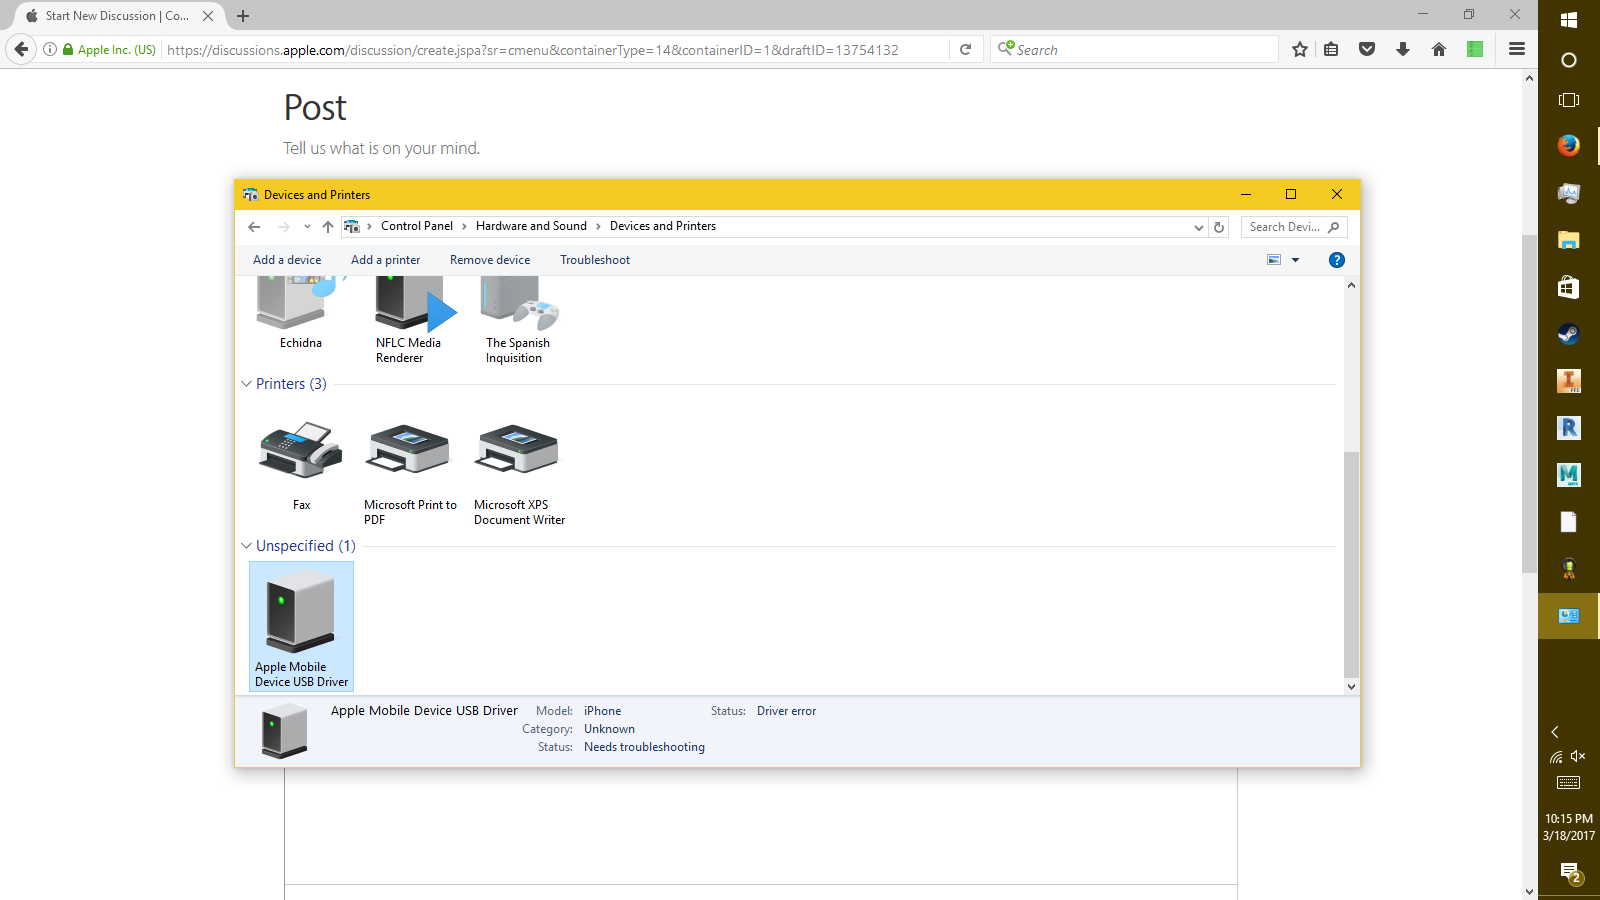Launch Autodesk Maya from taskbar
1600x900 pixels.
pyautogui.click(x=1569, y=475)
